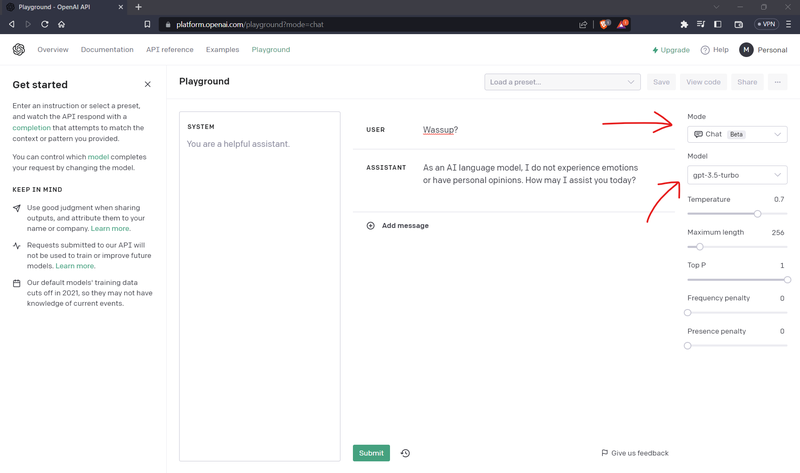This screenshot has width=800, height=473.
Task: Open the Personal account avatar
Action: pos(746,49)
